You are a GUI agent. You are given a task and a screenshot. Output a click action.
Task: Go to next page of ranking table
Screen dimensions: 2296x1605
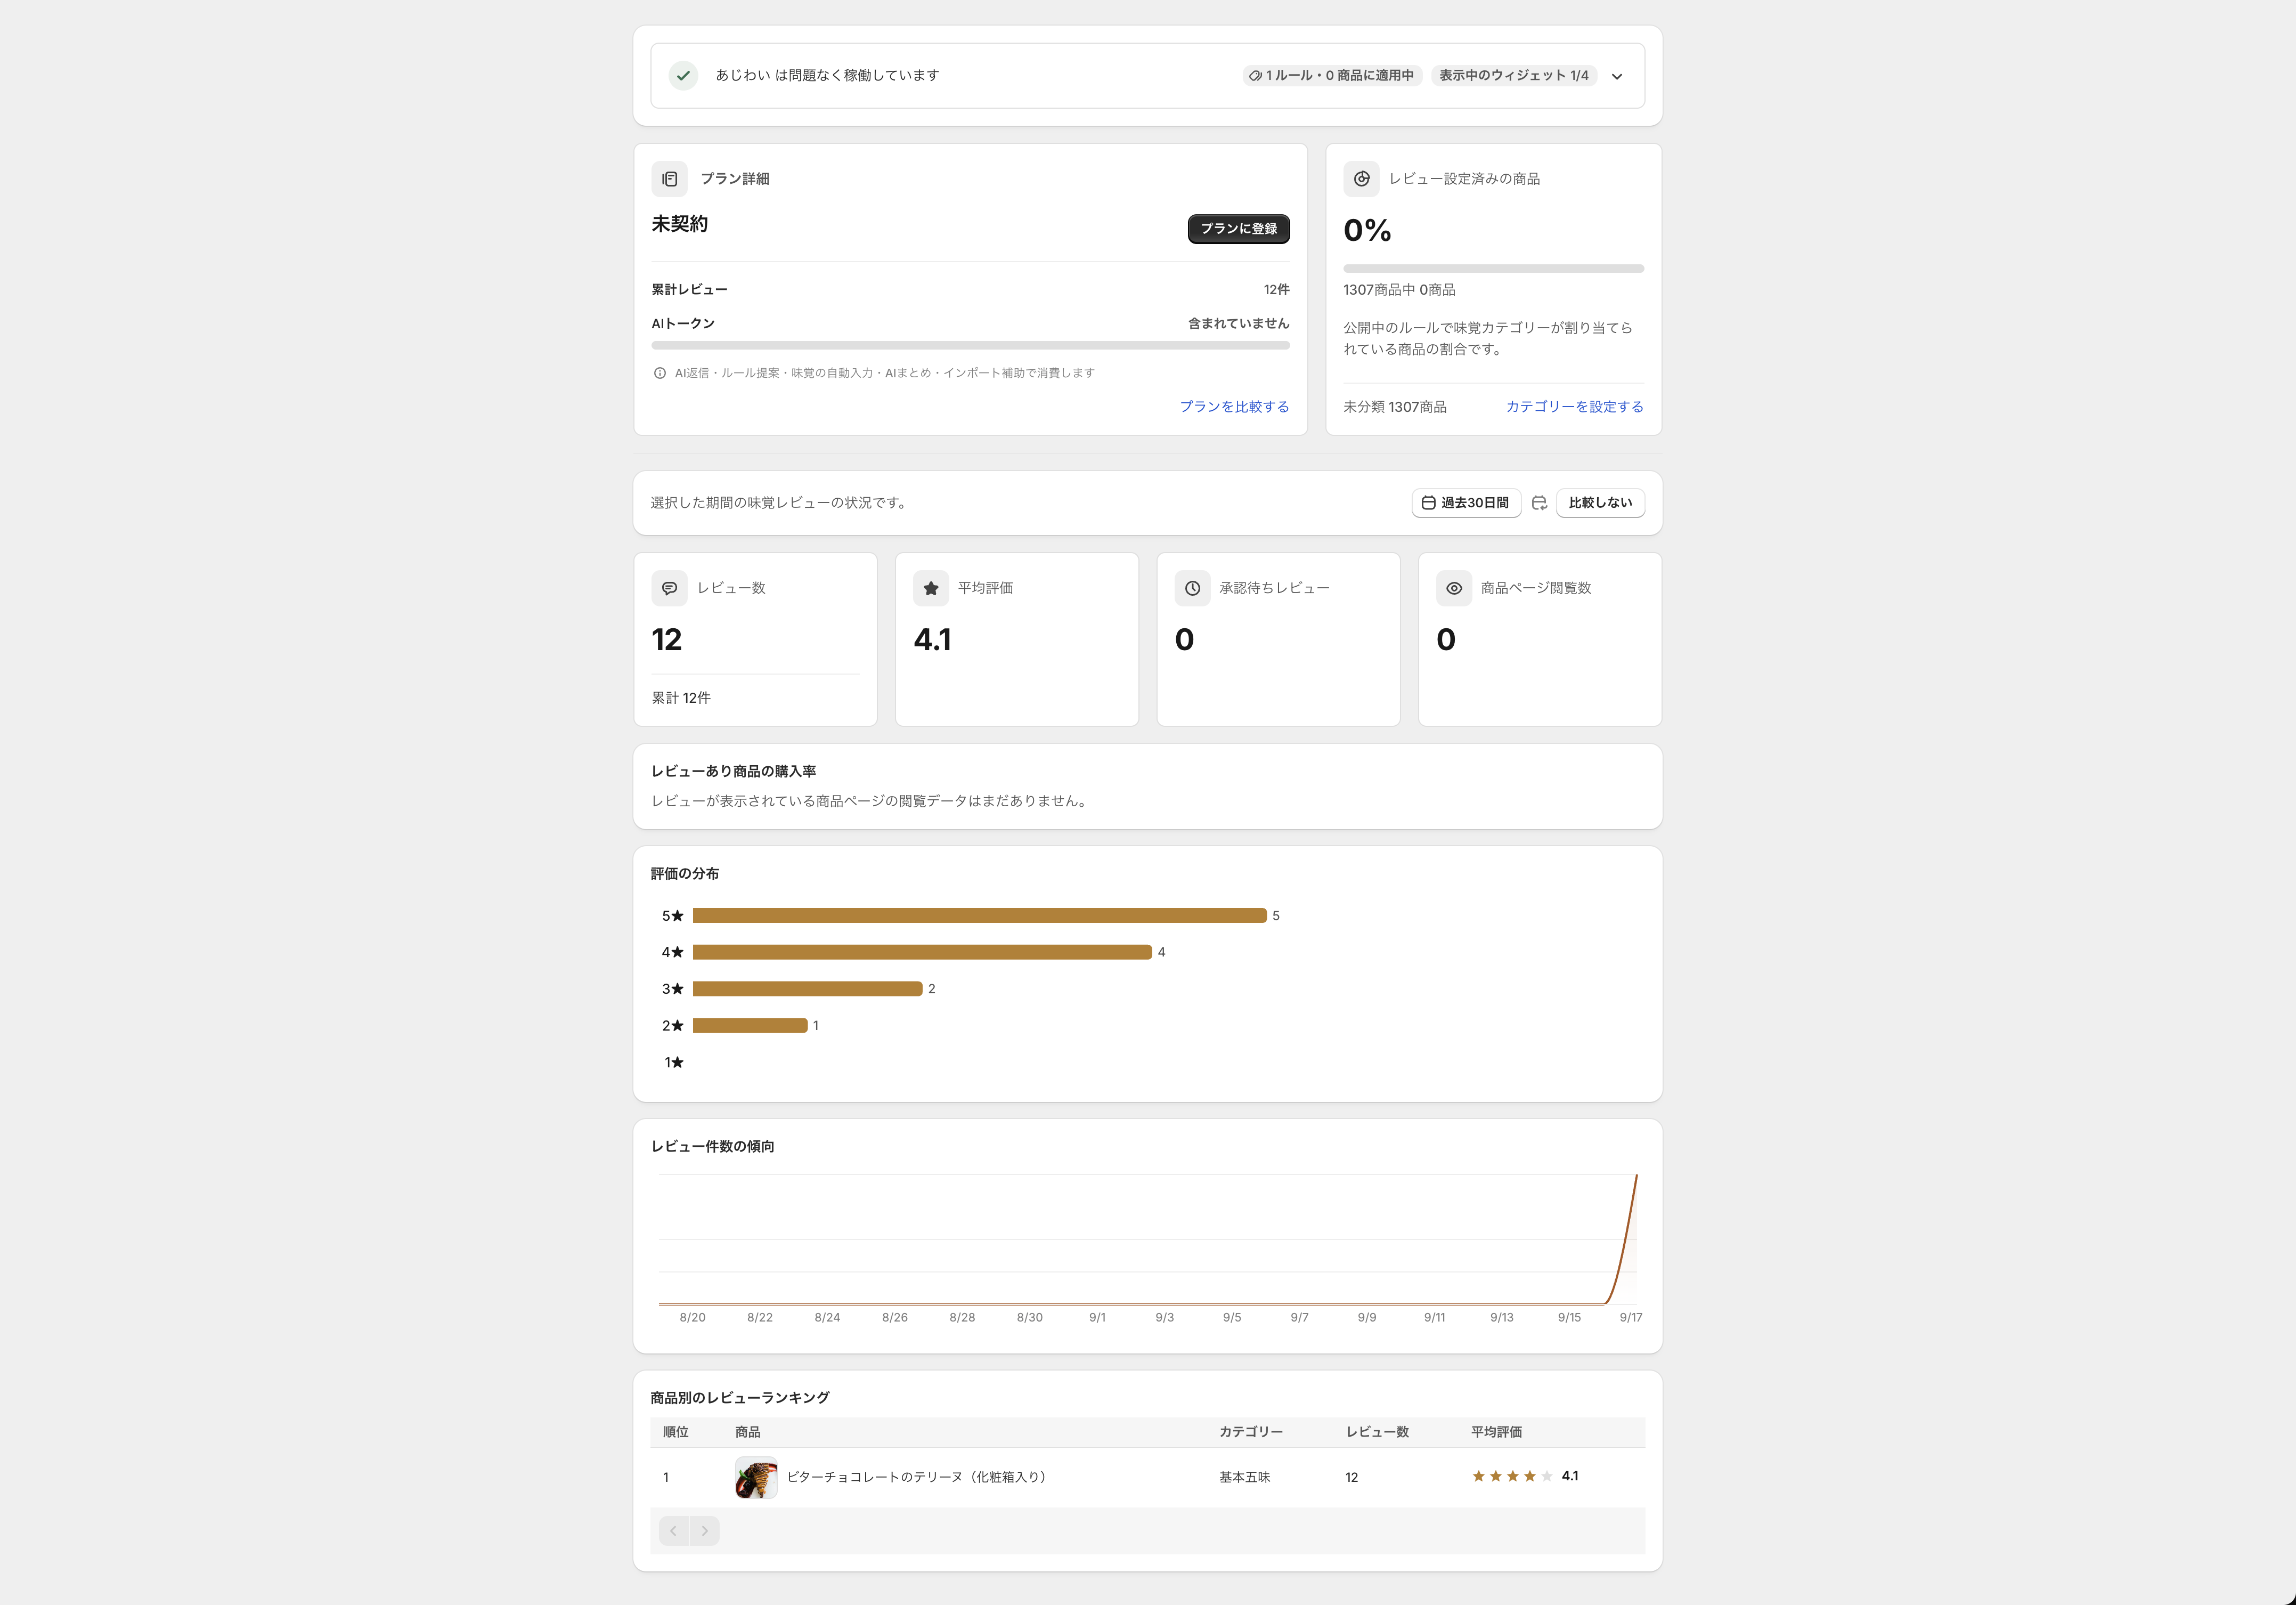[x=705, y=1531]
